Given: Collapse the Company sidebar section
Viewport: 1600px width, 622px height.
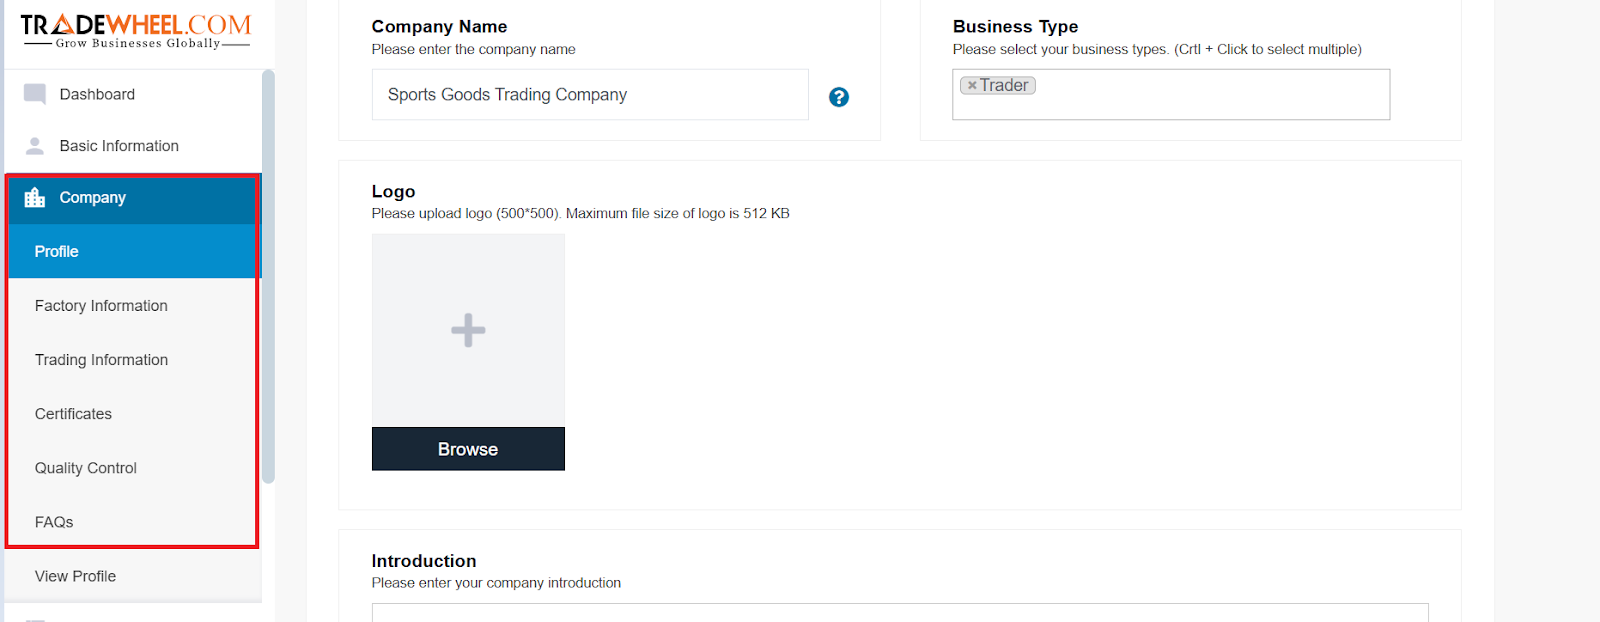Looking at the screenshot, I should (x=133, y=198).
